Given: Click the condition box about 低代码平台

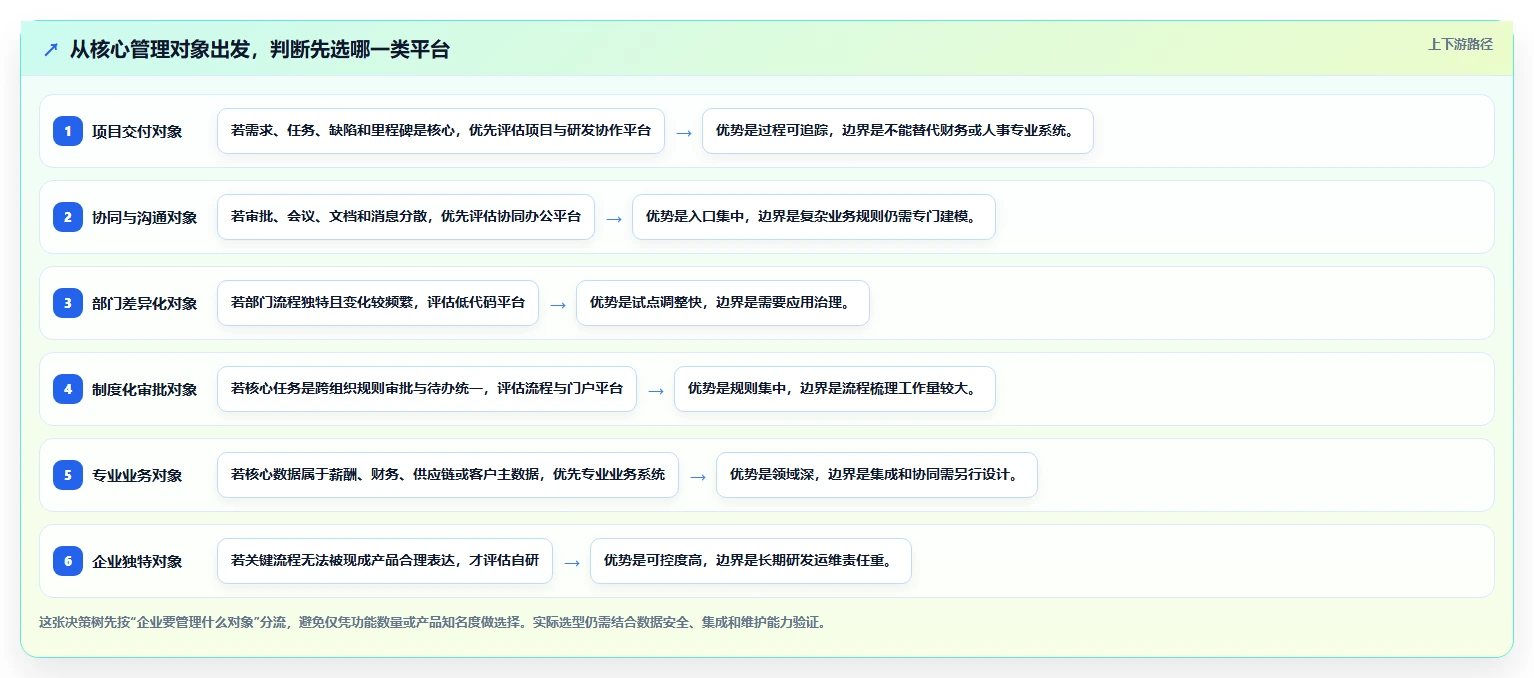Looking at the screenshot, I should (378, 303).
